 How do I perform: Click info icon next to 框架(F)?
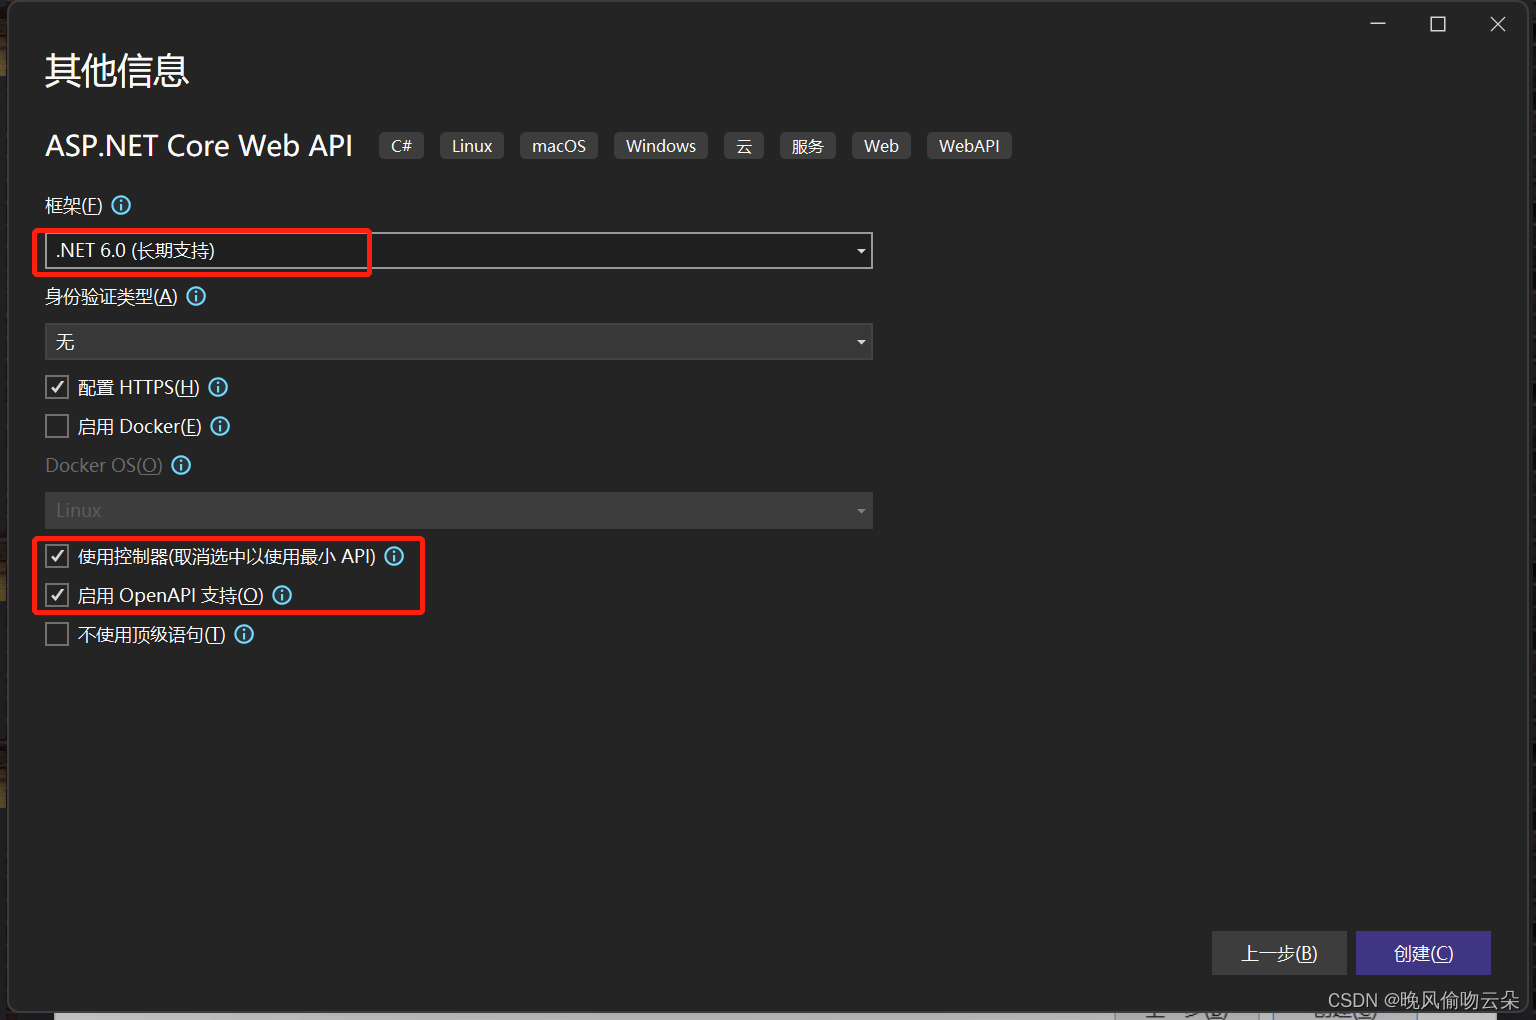(x=121, y=205)
